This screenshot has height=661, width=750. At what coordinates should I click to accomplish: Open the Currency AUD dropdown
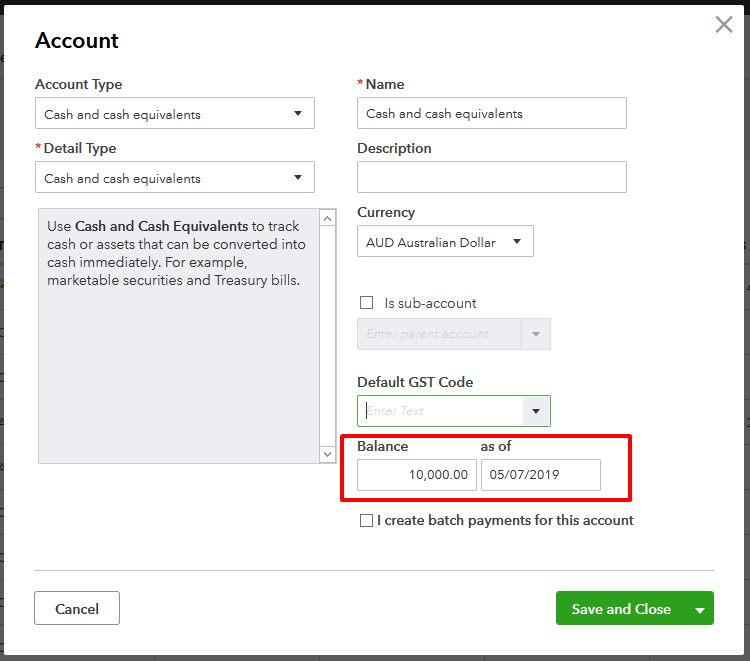(x=445, y=242)
